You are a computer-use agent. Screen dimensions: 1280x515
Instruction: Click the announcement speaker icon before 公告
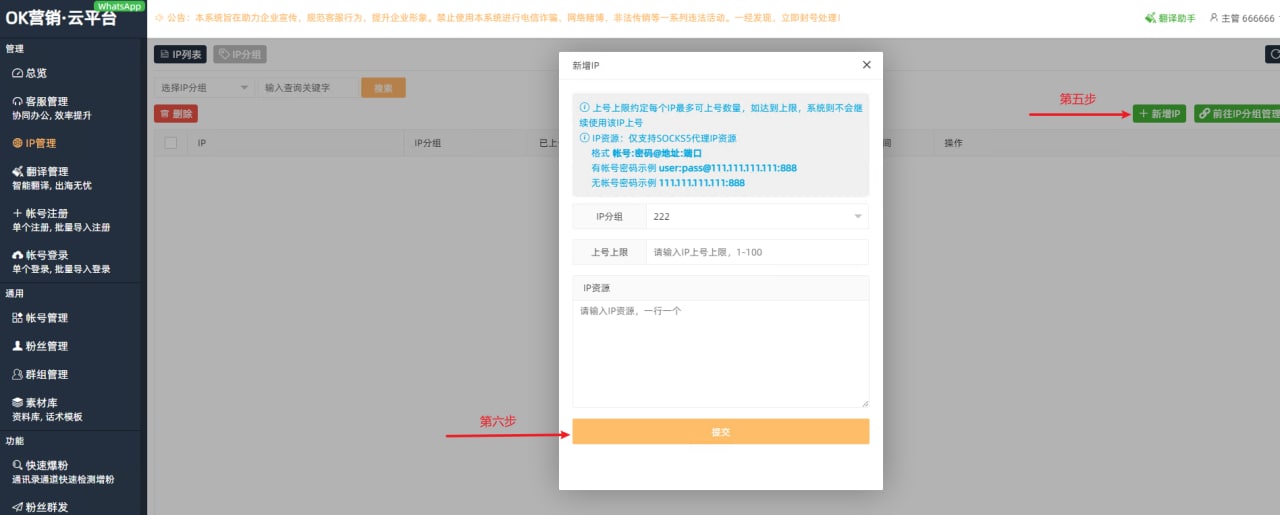[159, 18]
